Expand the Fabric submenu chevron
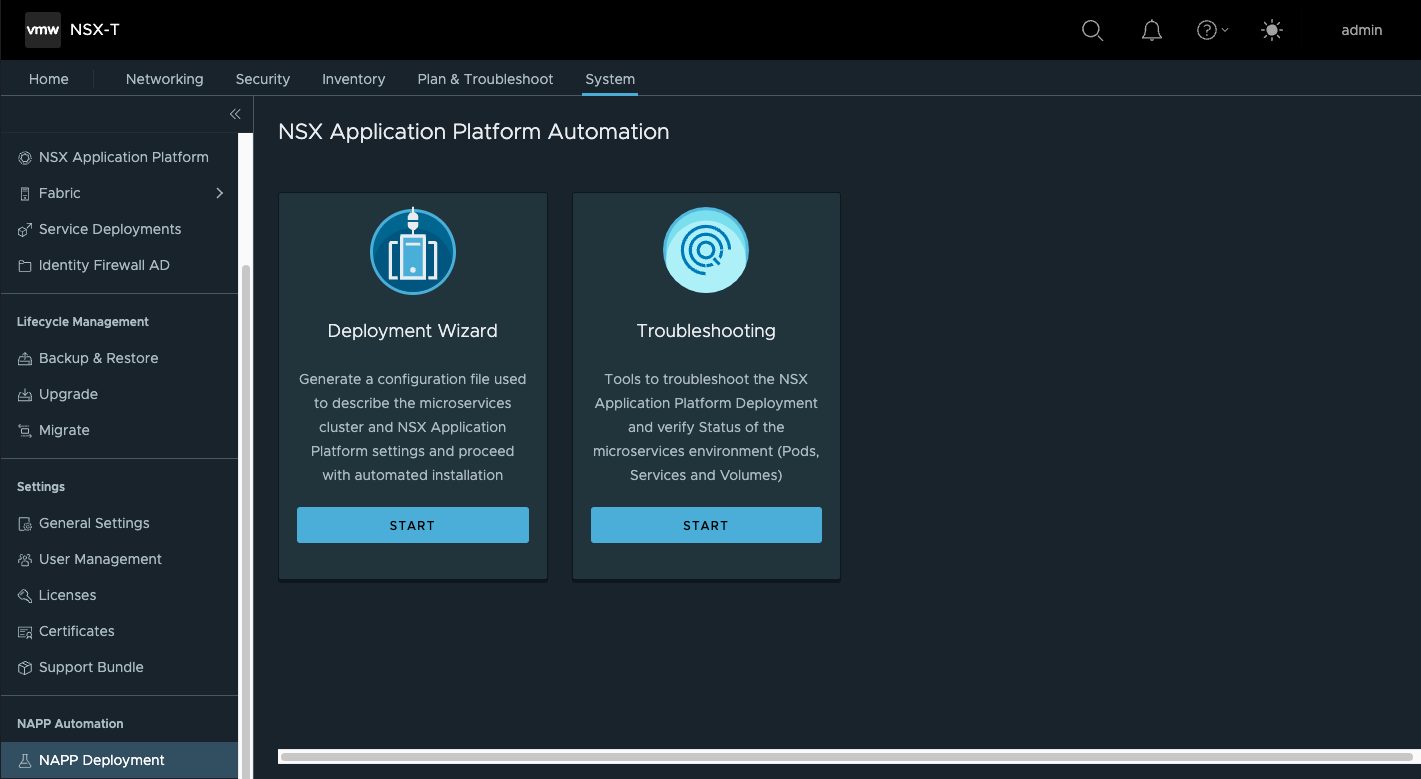The image size is (1421, 779). point(220,193)
